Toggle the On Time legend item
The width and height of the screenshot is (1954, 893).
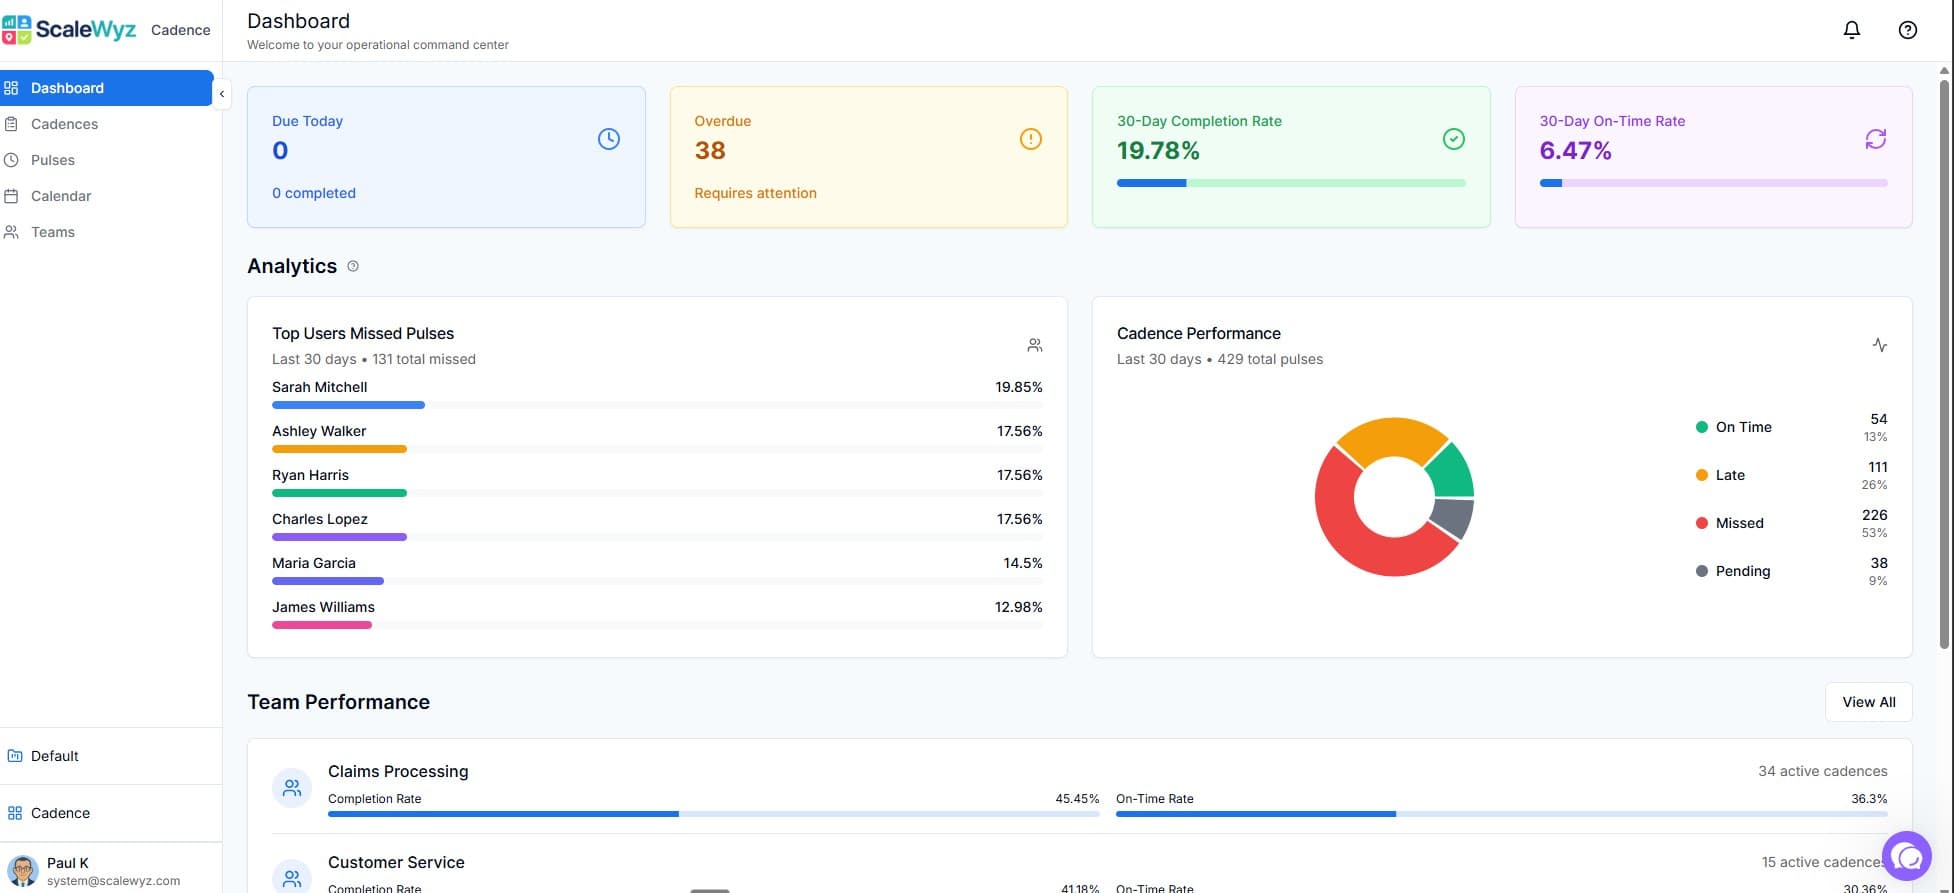(1742, 427)
